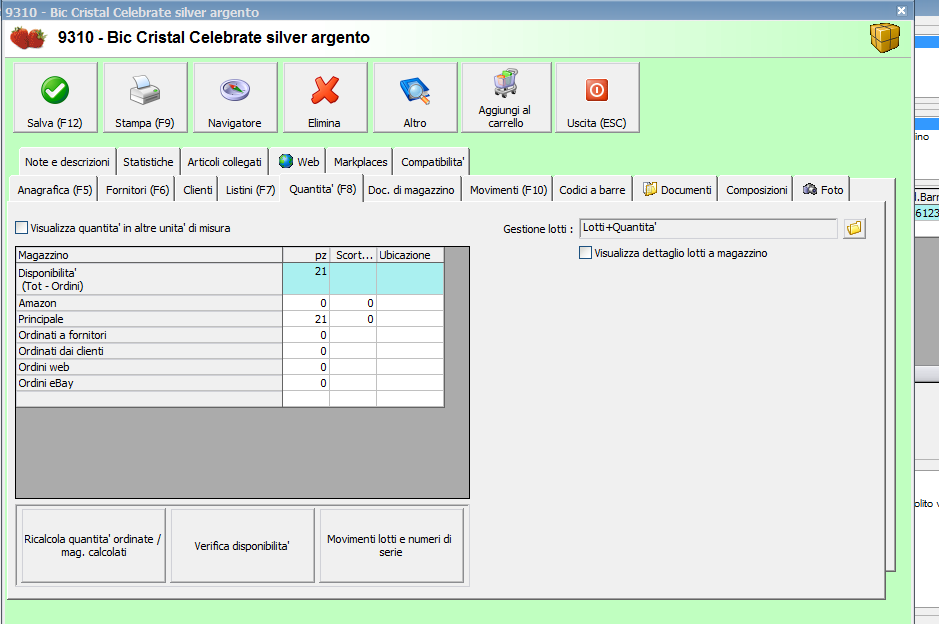Select the Ordinati a fornitori row
The image size is (939, 624).
pyautogui.click(x=230, y=335)
